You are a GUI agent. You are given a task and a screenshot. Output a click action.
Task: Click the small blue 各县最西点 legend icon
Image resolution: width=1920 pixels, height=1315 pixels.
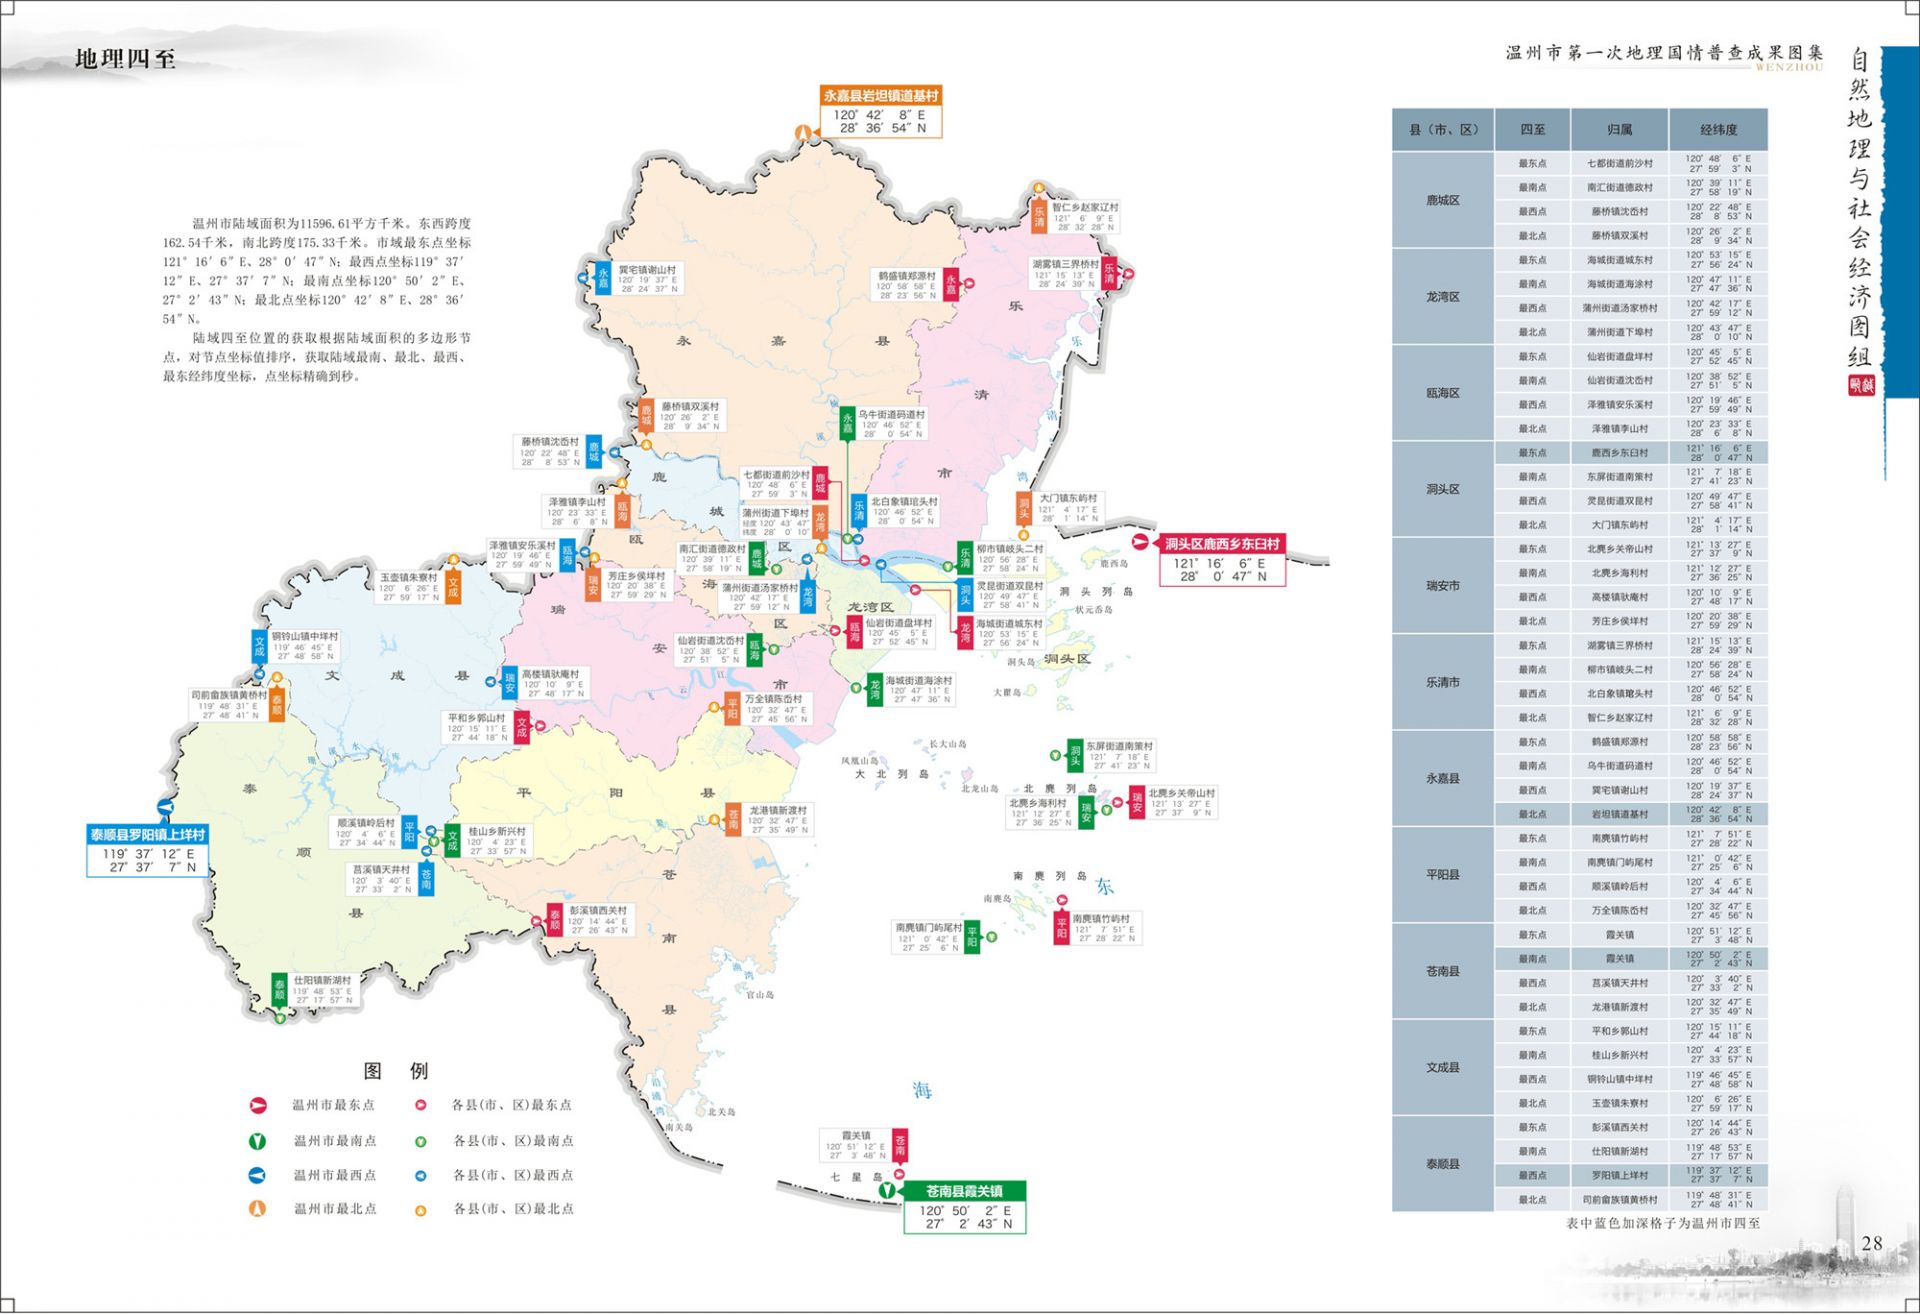point(421,1176)
